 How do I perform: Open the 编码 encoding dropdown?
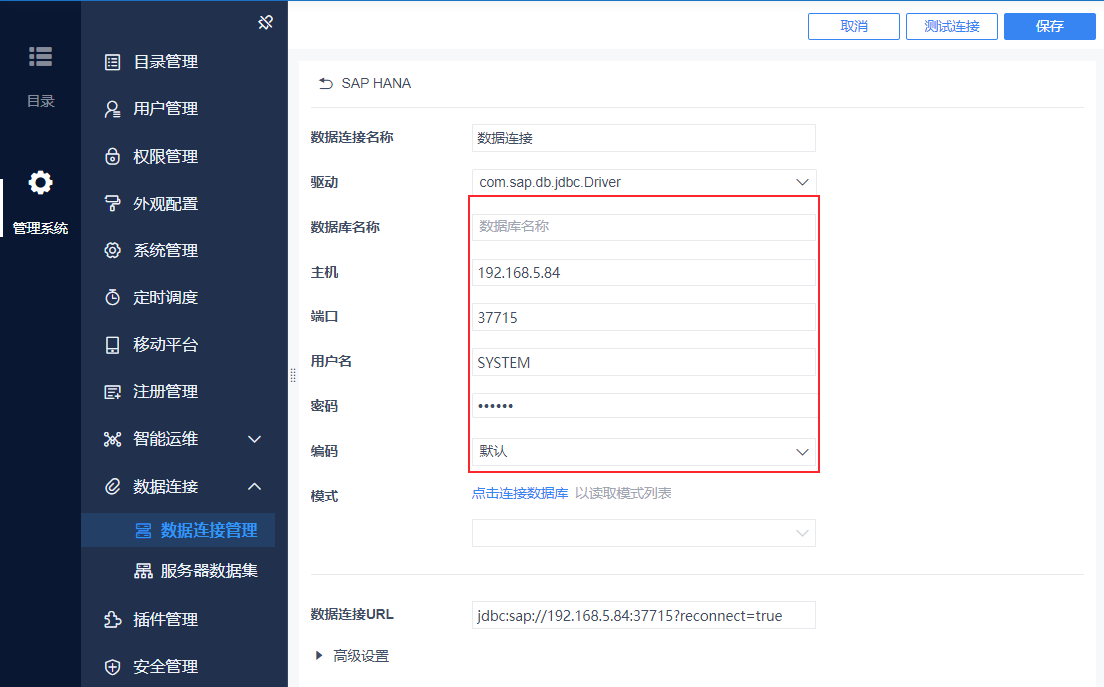pos(644,452)
